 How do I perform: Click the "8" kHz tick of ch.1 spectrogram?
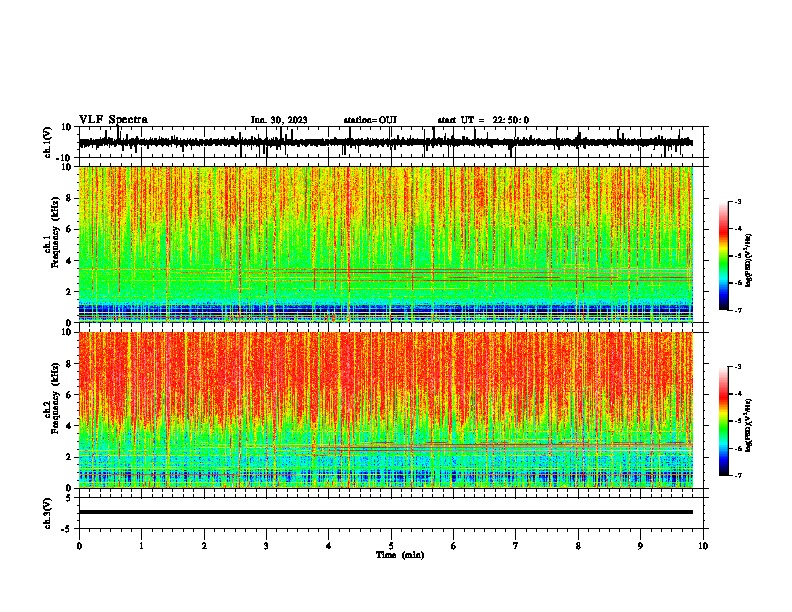tap(69, 198)
